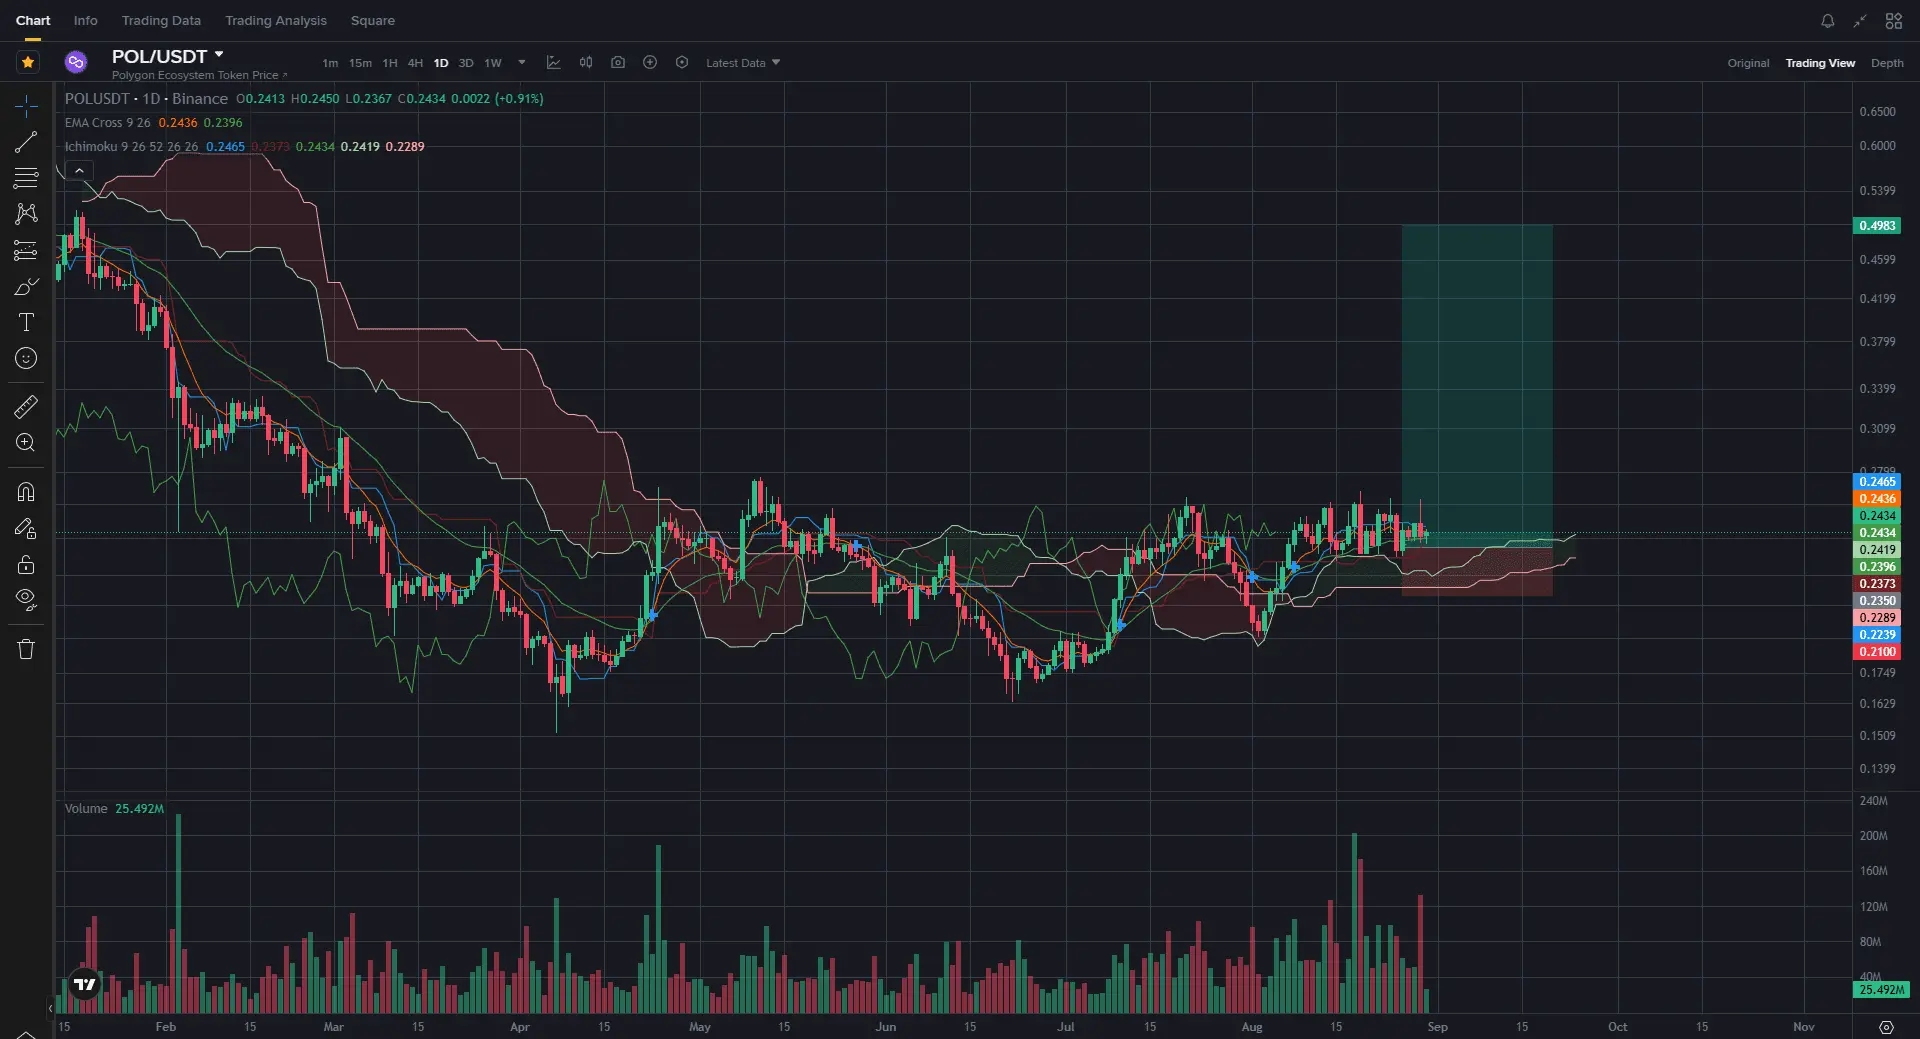Expand more timeframe options arrow
The width and height of the screenshot is (1920, 1039).
pos(521,63)
